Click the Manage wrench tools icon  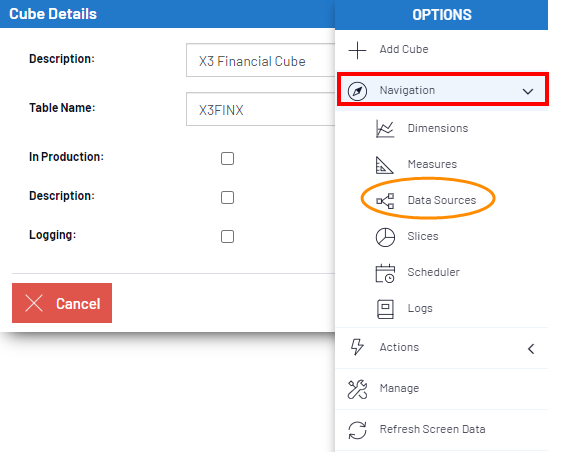click(x=357, y=389)
